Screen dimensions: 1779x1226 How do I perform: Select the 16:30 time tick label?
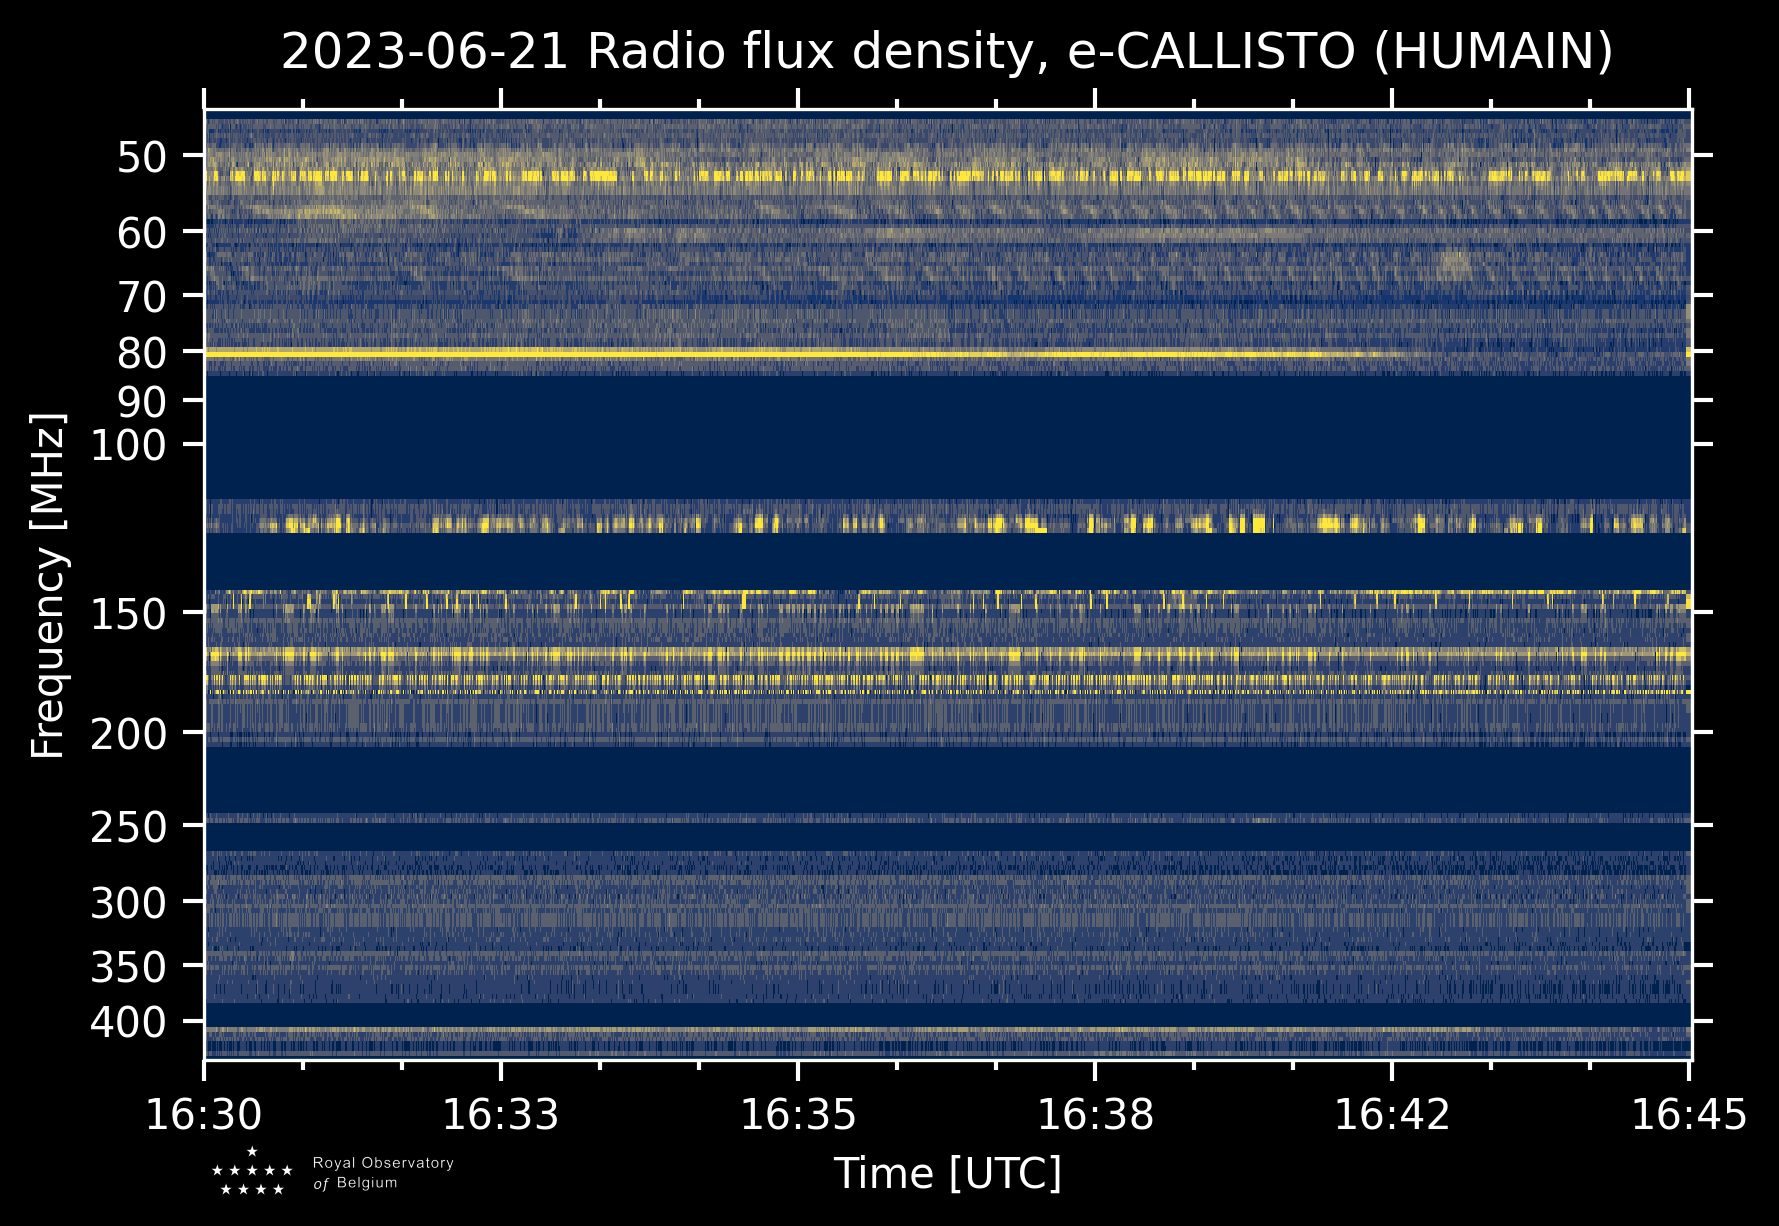point(204,1115)
